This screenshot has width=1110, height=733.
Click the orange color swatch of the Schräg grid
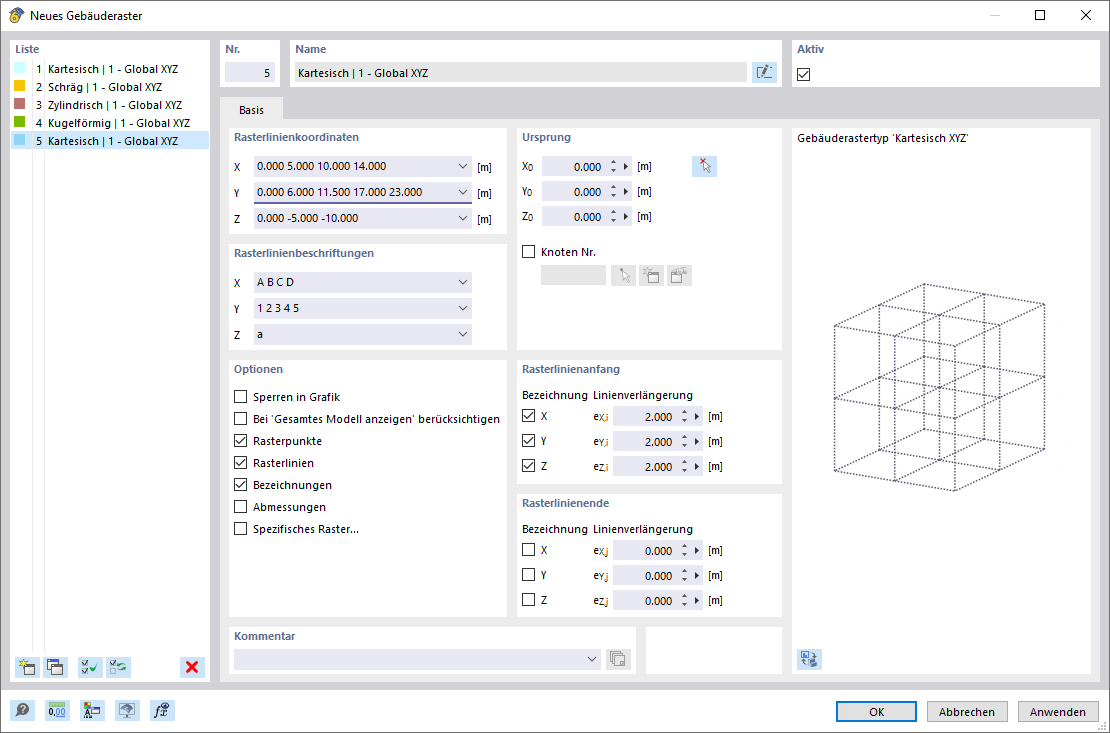[x=20, y=86]
